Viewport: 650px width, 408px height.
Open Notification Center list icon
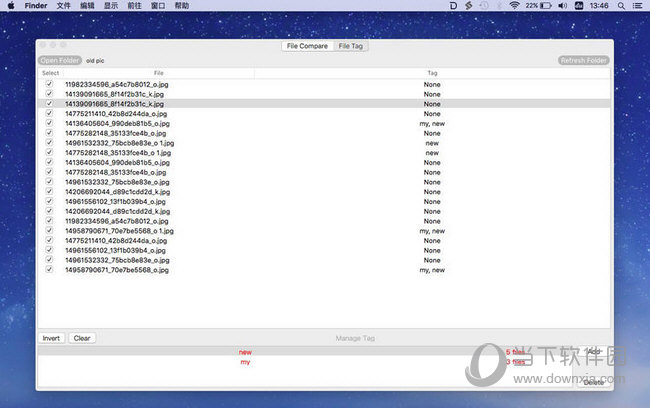coord(638,5)
